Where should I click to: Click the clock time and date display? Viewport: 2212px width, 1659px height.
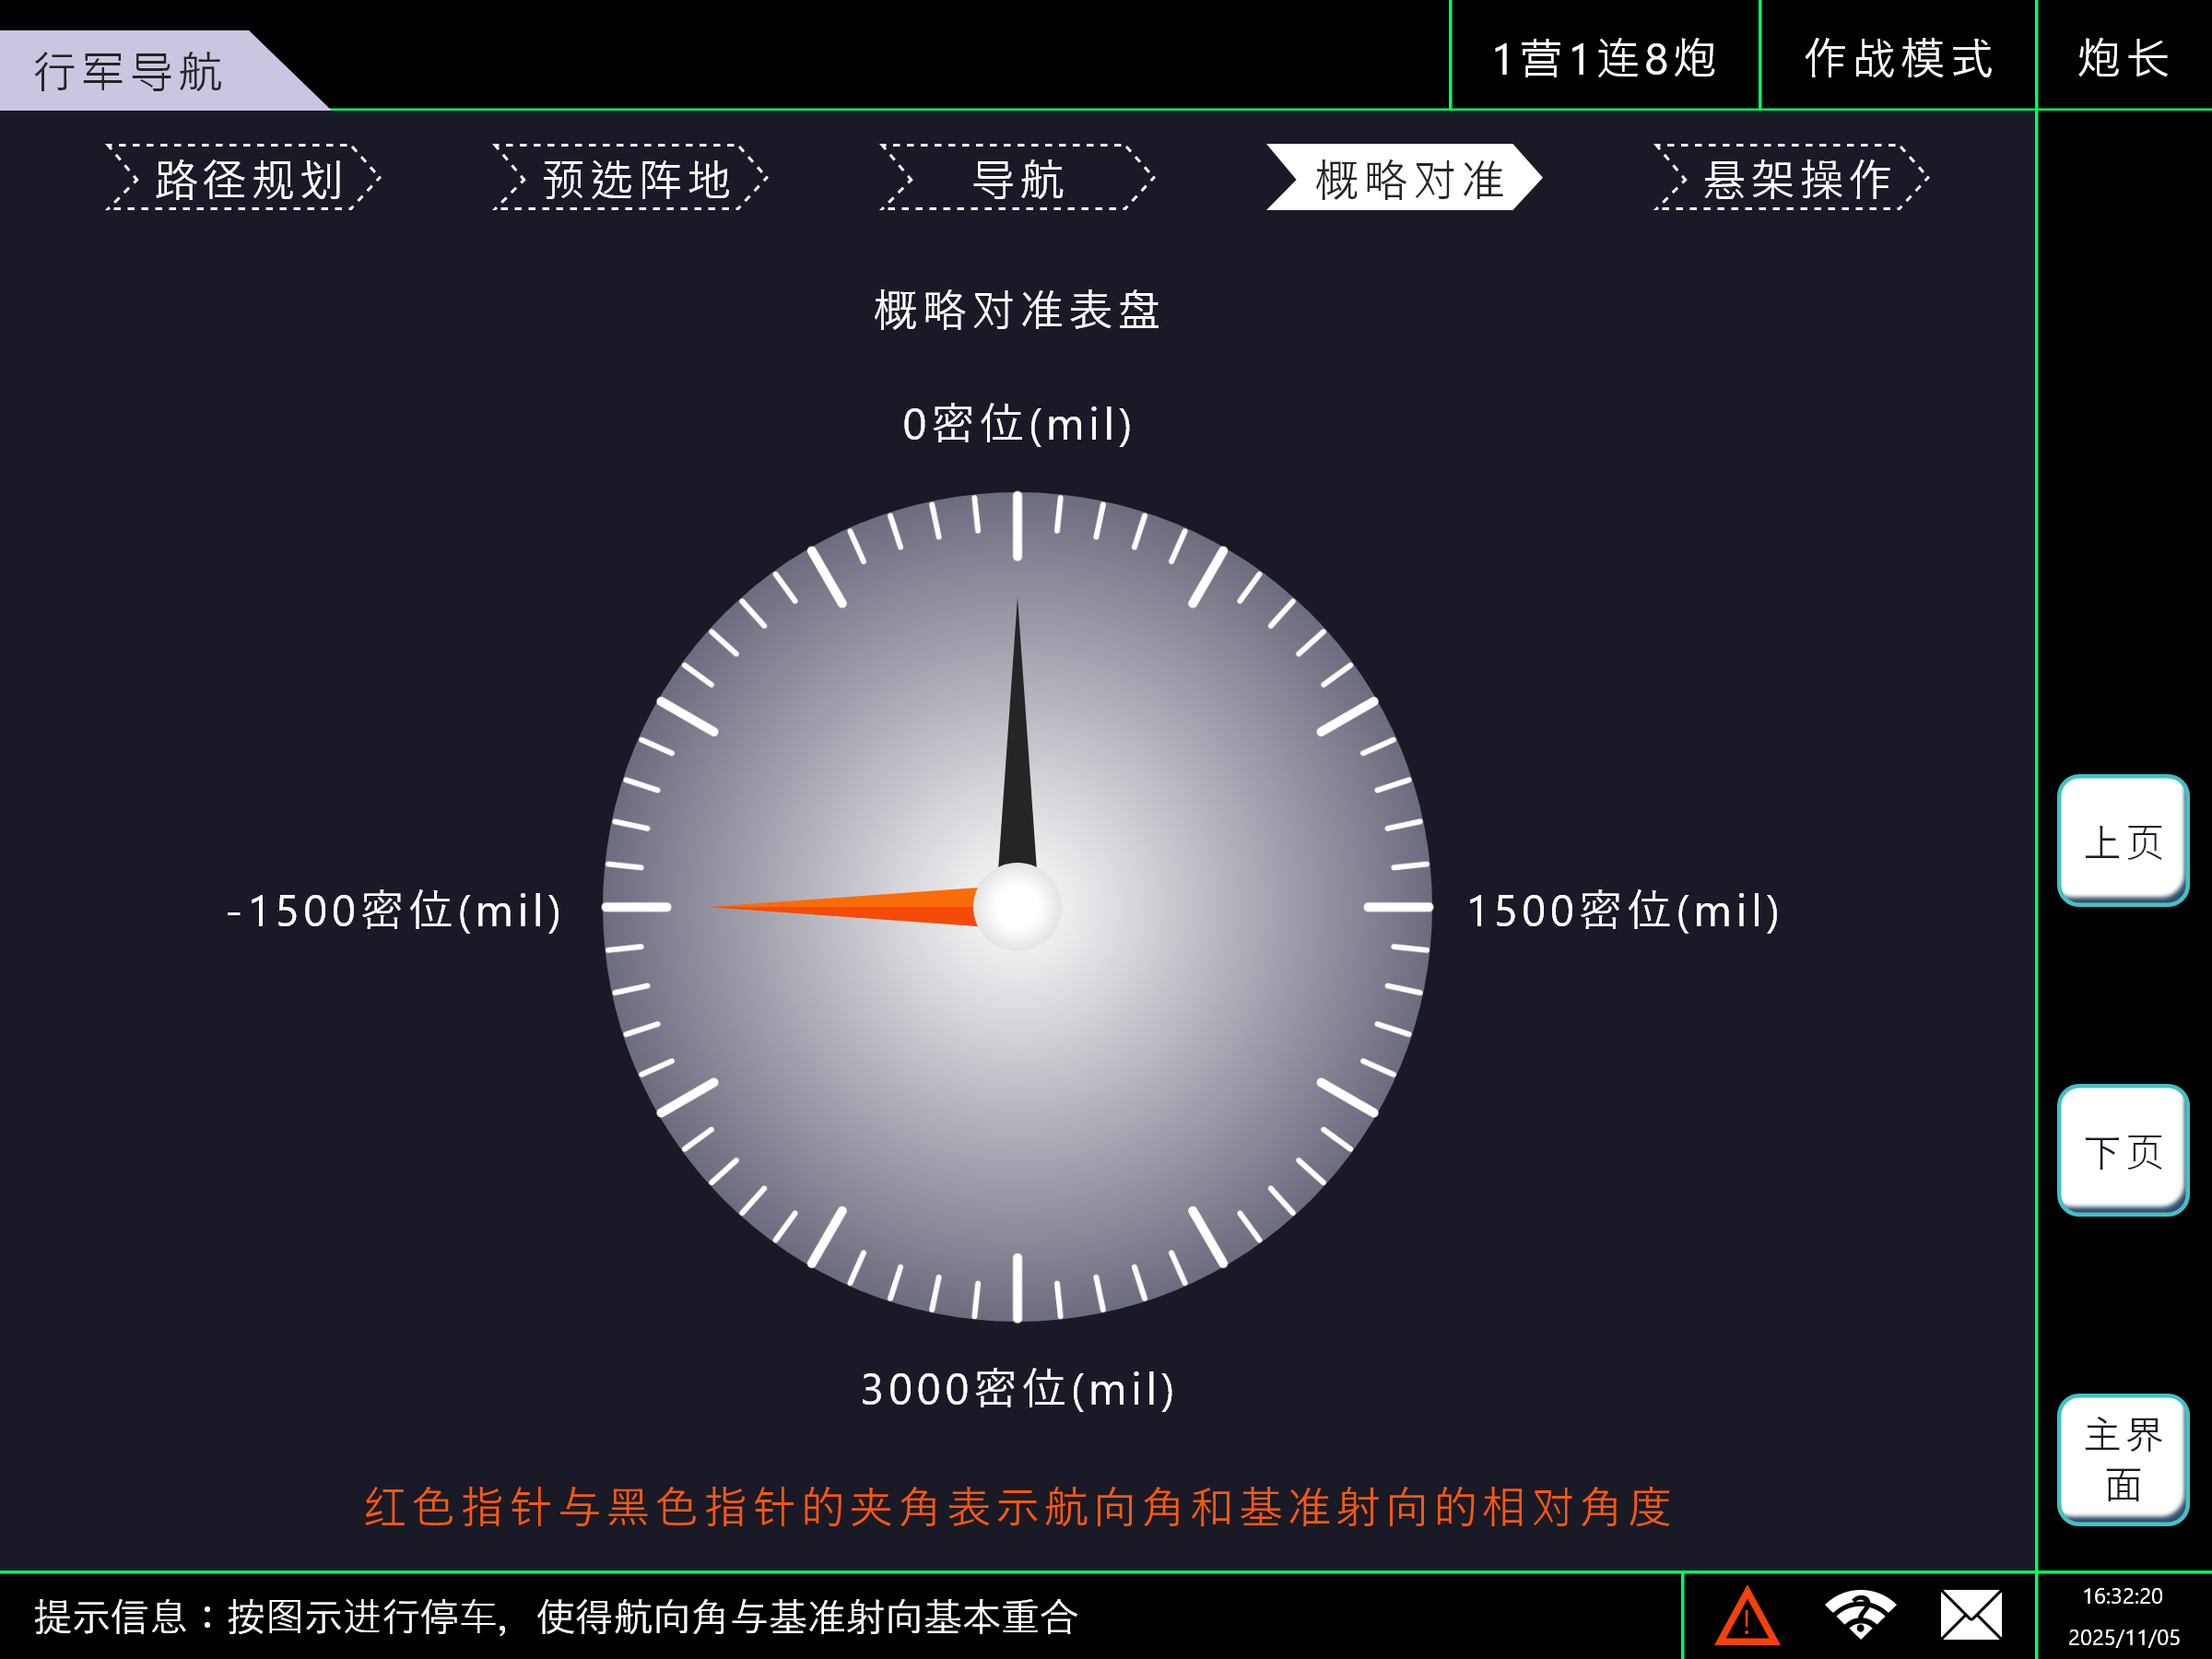click(x=2122, y=1616)
